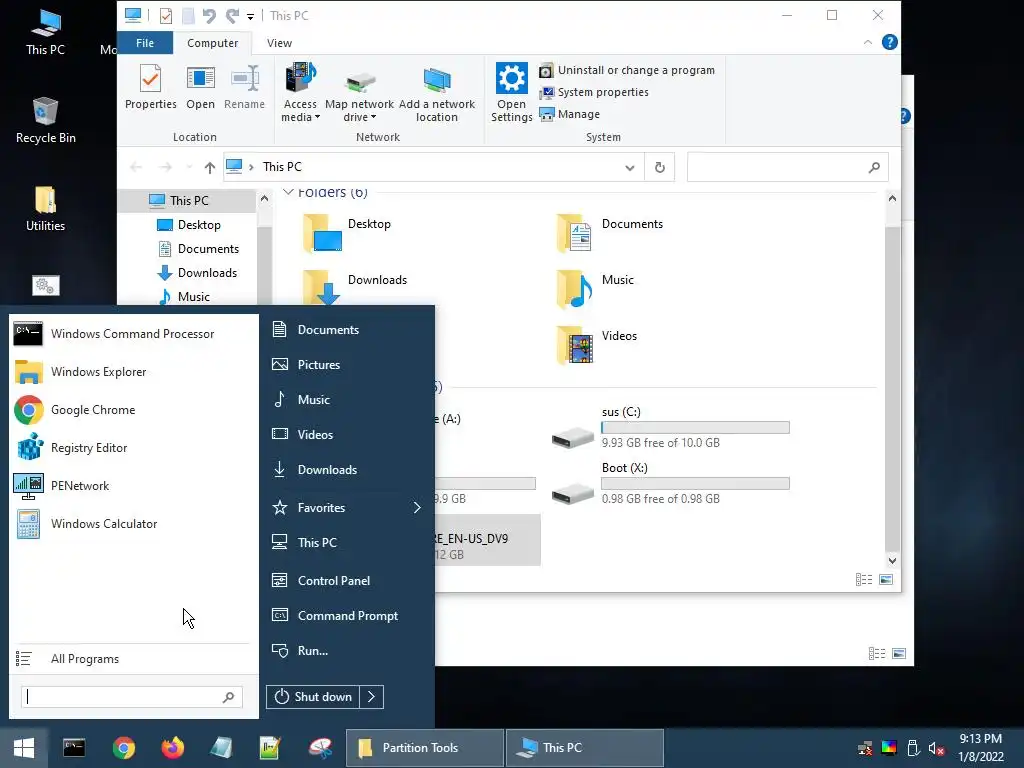1024x768 pixels.
Task: Select the sus (C:) drive
Action: [669, 428]
